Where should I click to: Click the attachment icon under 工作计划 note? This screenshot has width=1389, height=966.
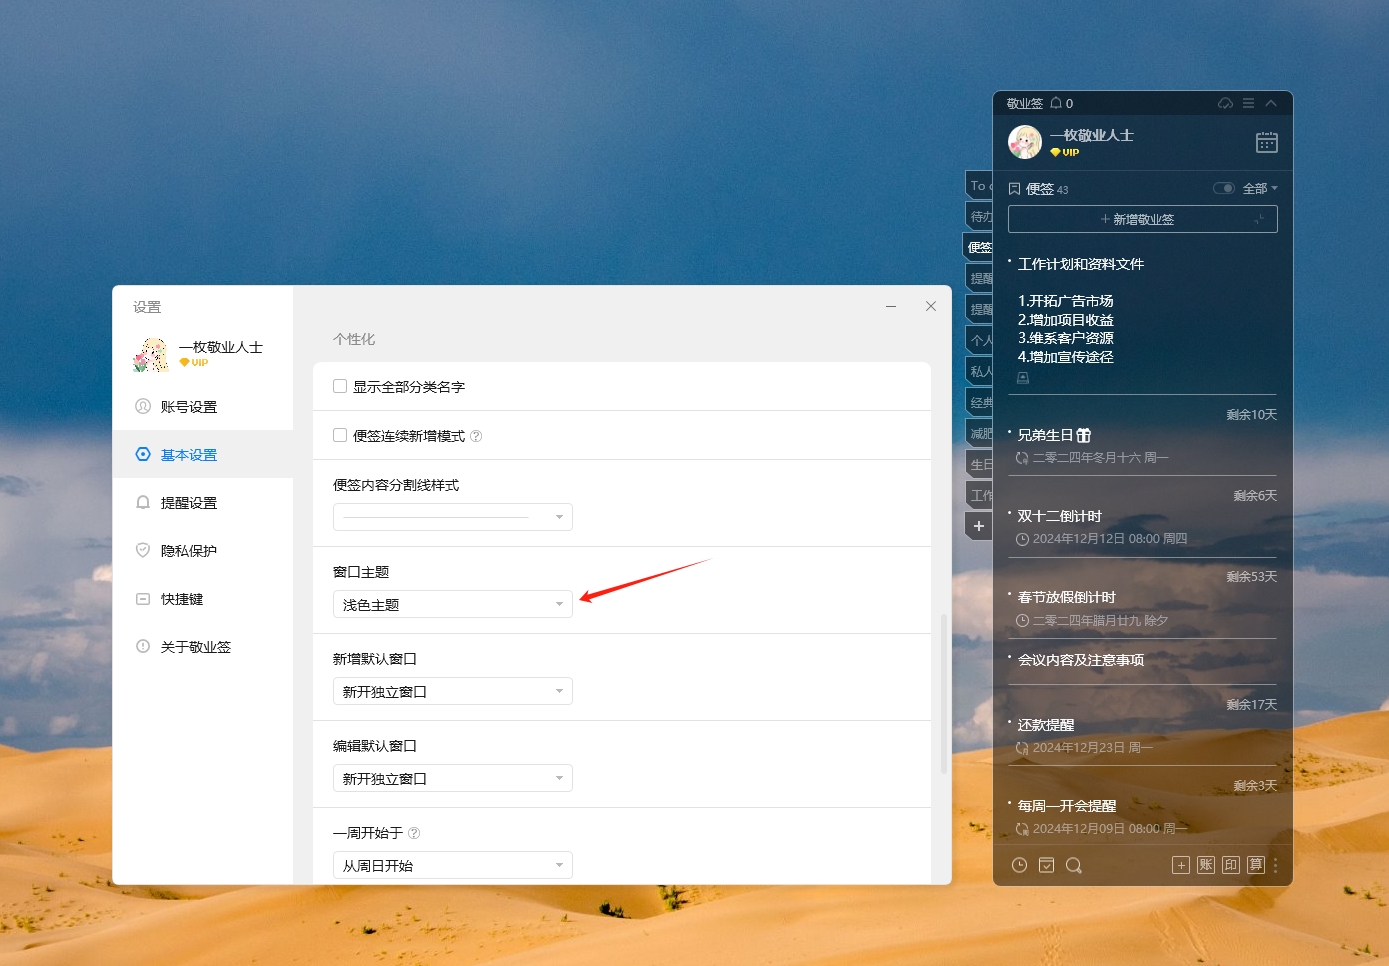pyautogui.click(x=1023, y=378)
